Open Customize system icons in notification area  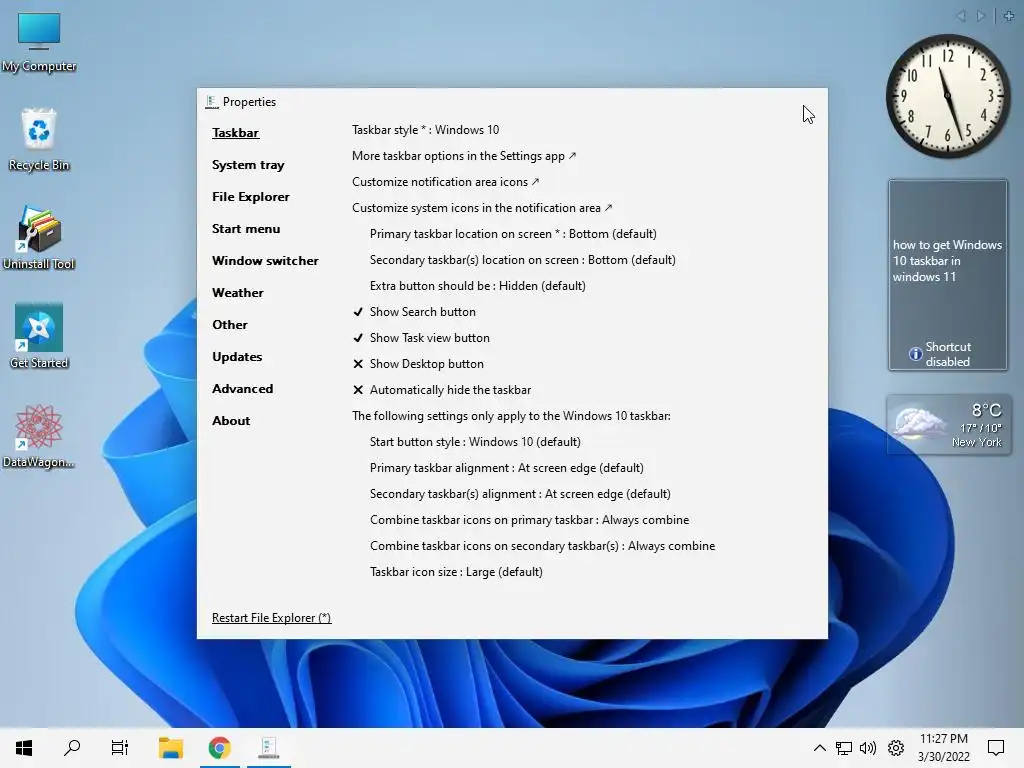point(482,208)
